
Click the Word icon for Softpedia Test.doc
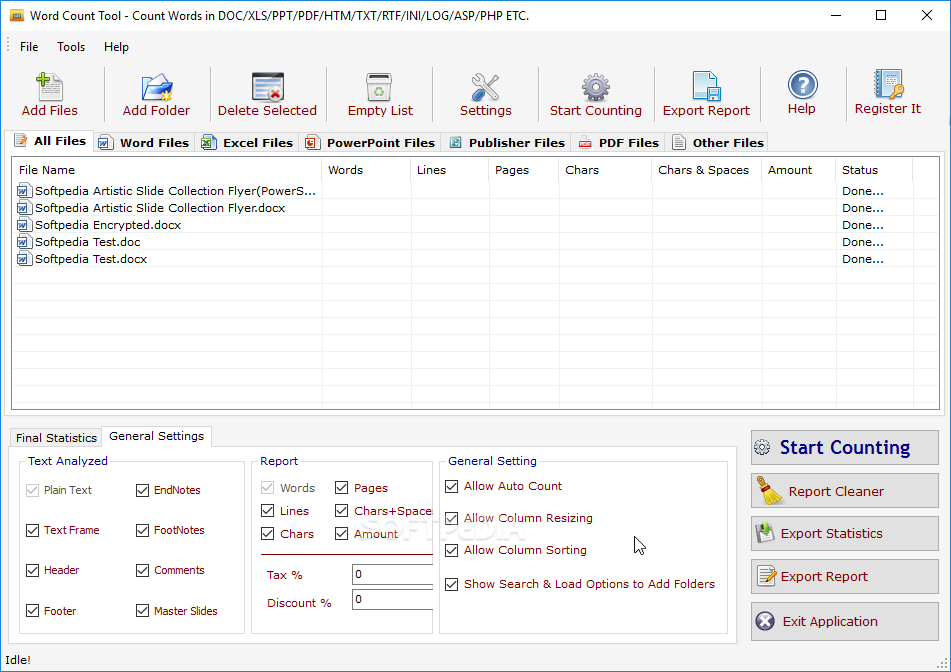pyautogui.click(x=23, y=242)
